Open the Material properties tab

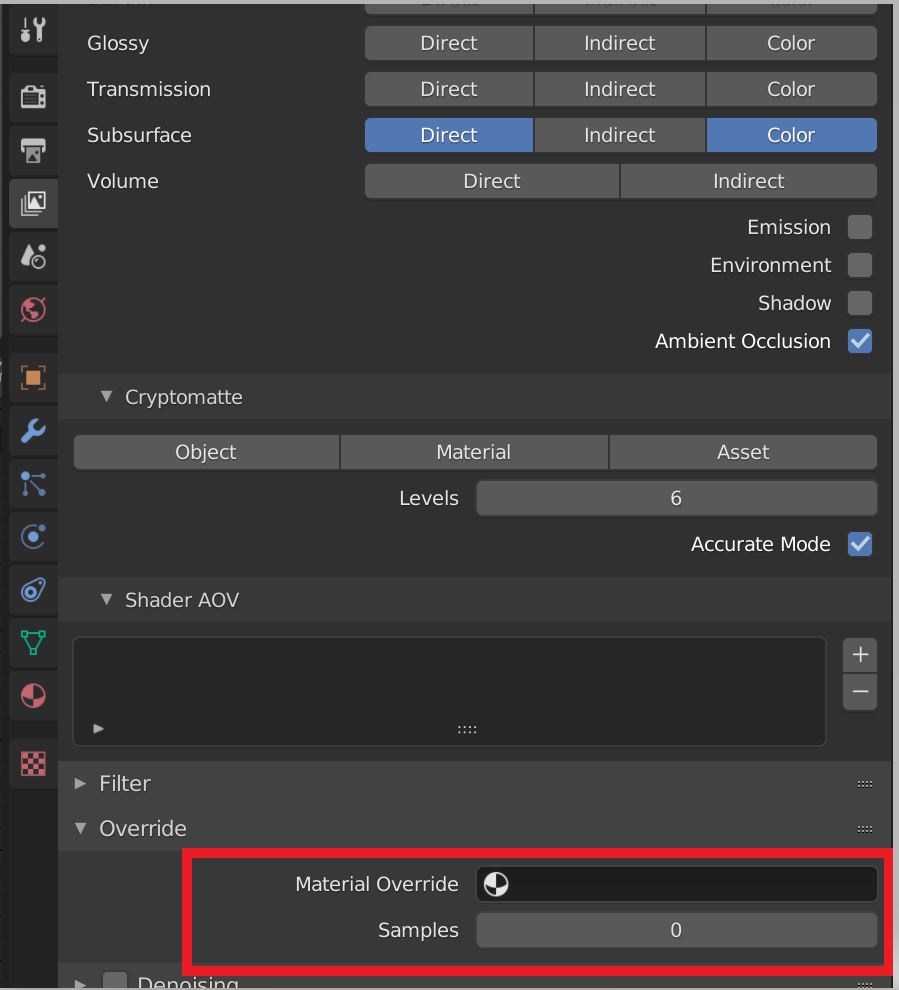click(33, 696)
